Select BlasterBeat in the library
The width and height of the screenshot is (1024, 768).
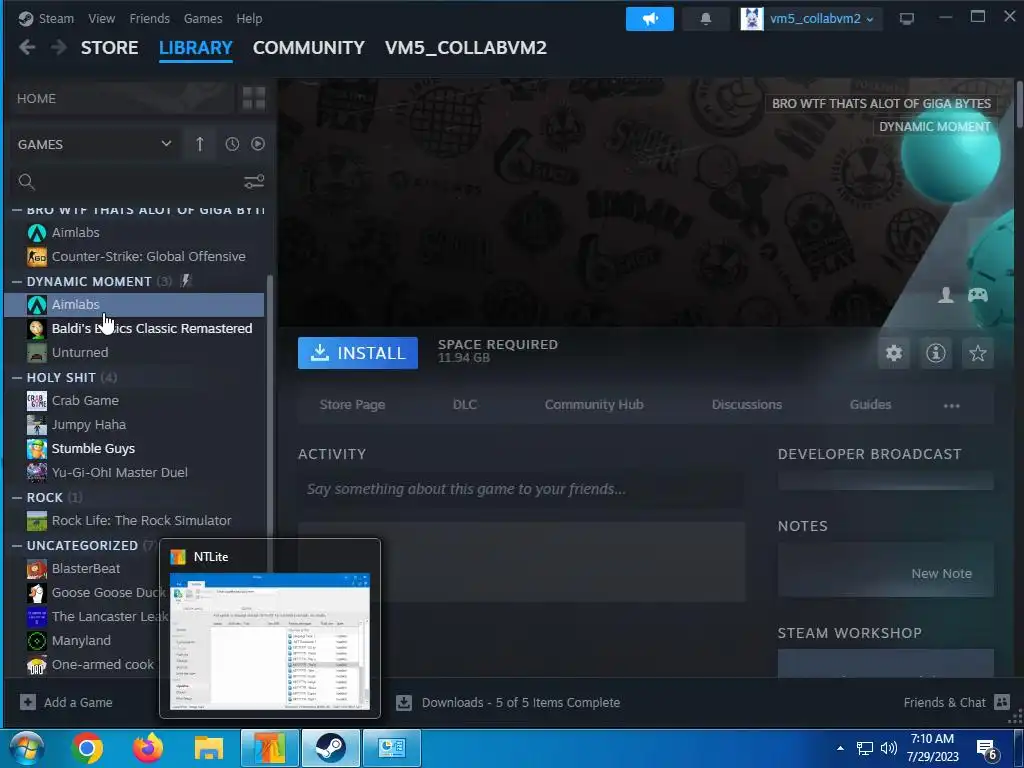(85, 569)
